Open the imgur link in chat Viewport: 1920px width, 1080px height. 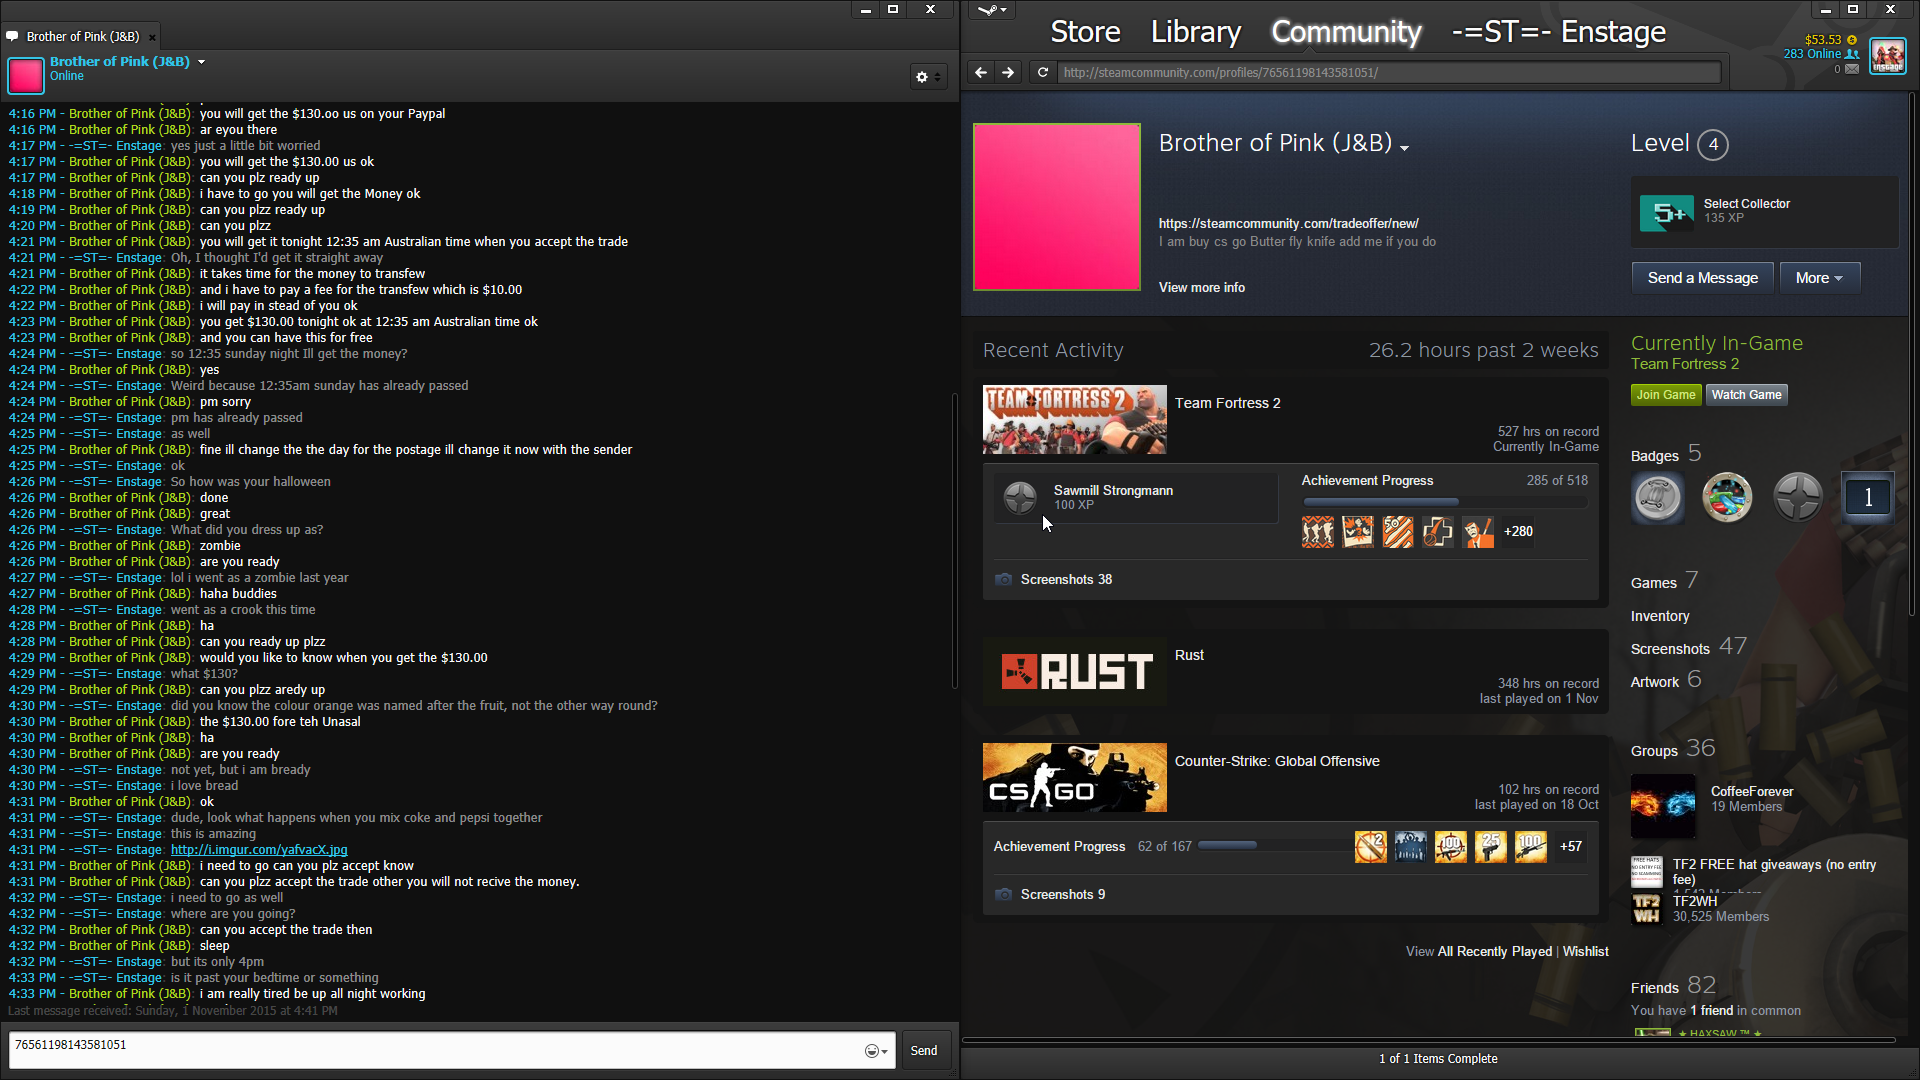[259, 850]
